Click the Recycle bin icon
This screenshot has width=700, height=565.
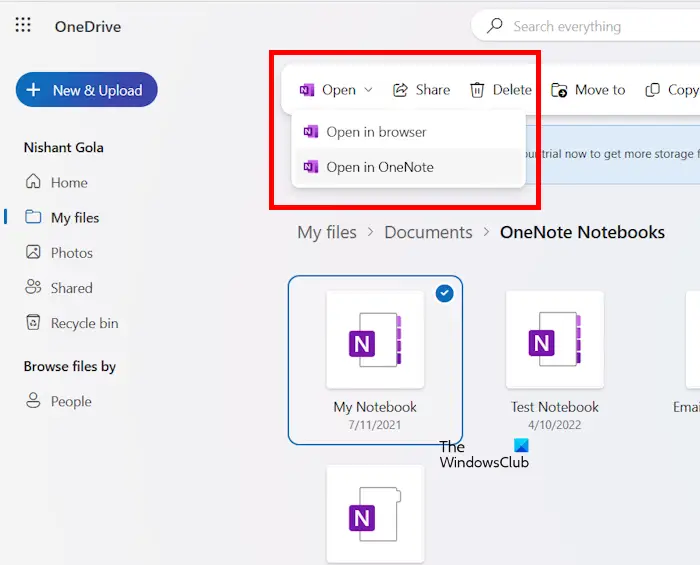(x=33, y=322)
